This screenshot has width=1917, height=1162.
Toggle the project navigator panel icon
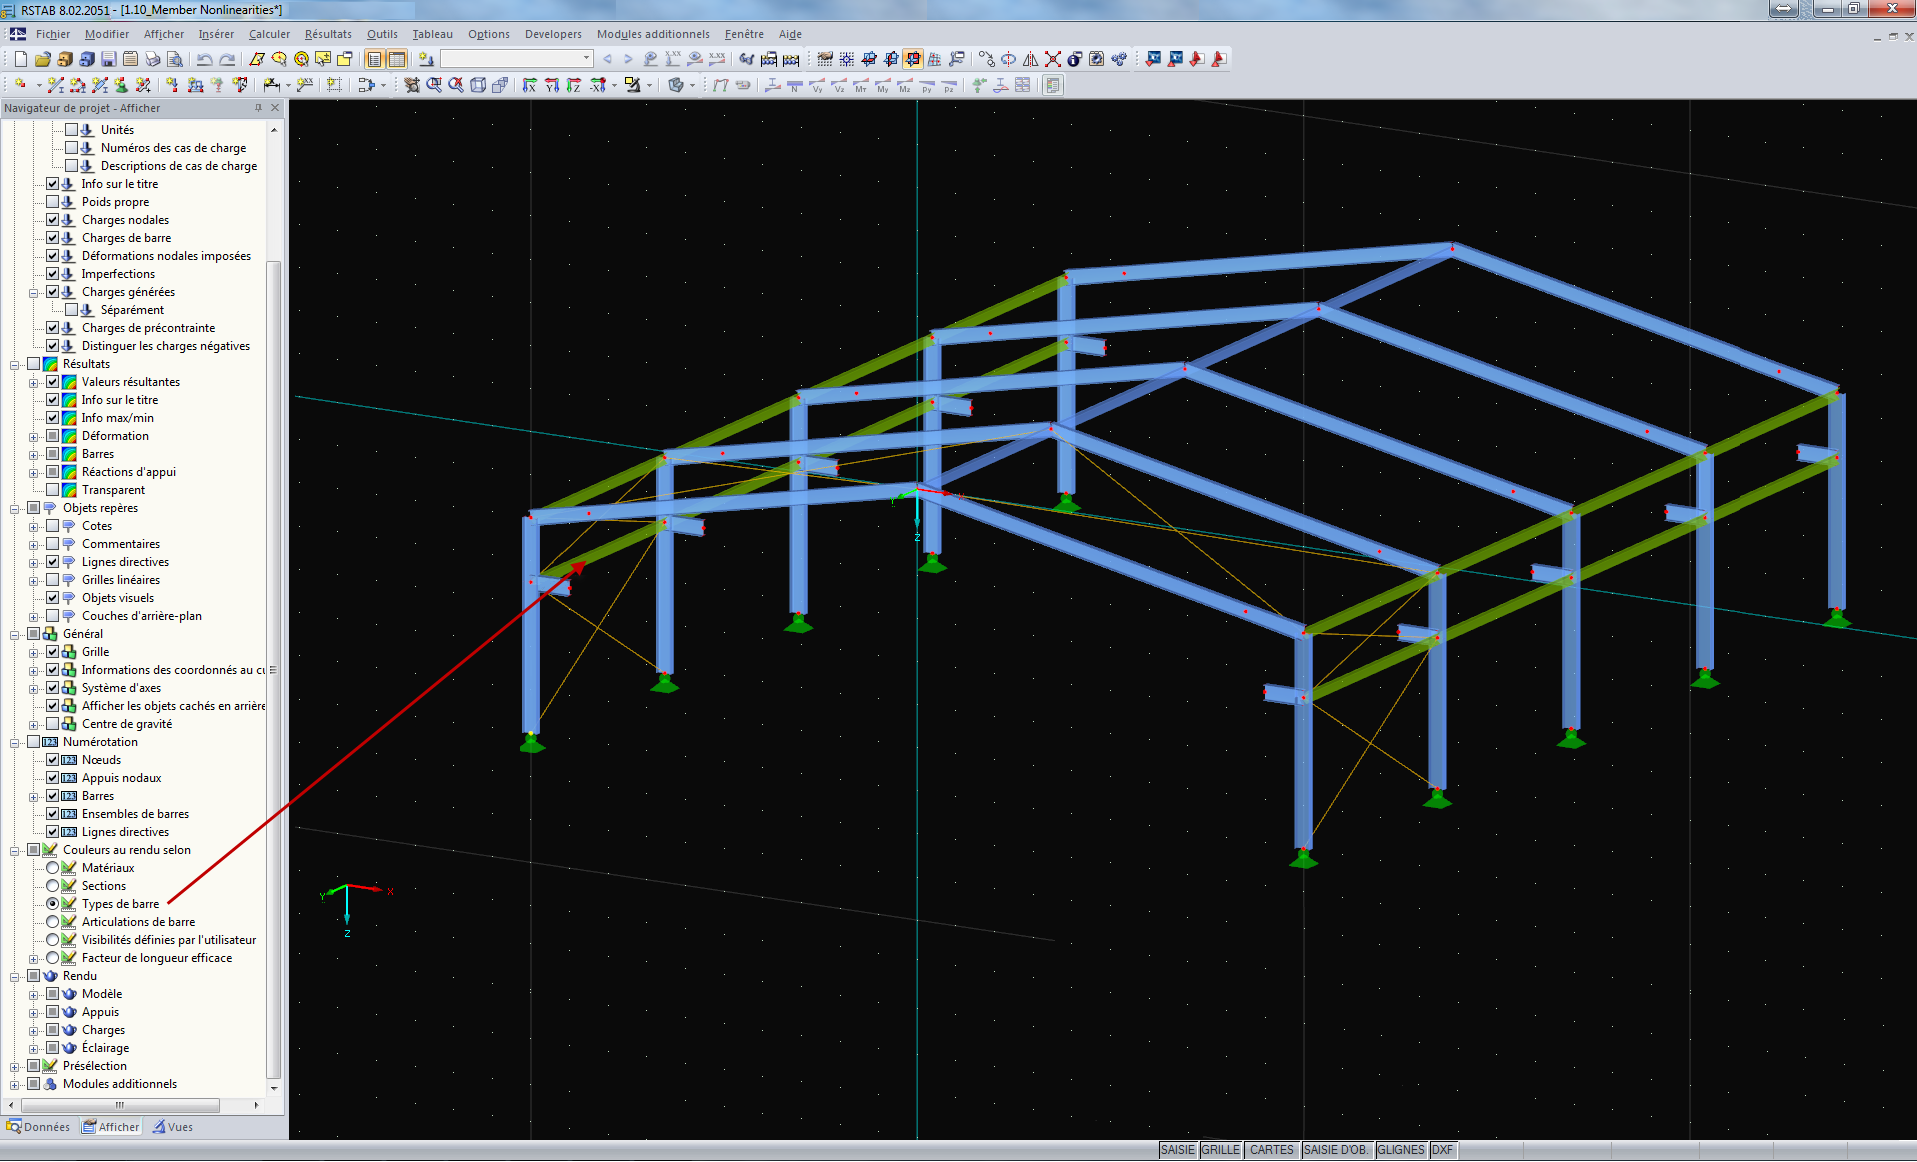(374, 59)
